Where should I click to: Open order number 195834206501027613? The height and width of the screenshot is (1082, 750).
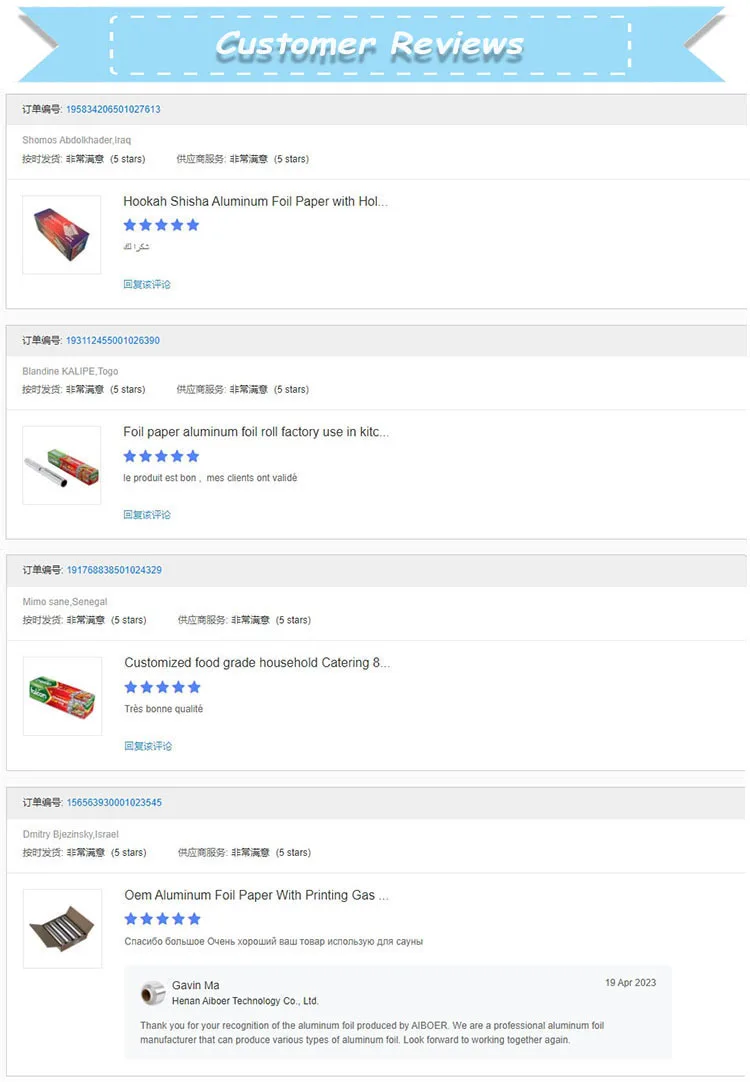[x=113, y=109]
